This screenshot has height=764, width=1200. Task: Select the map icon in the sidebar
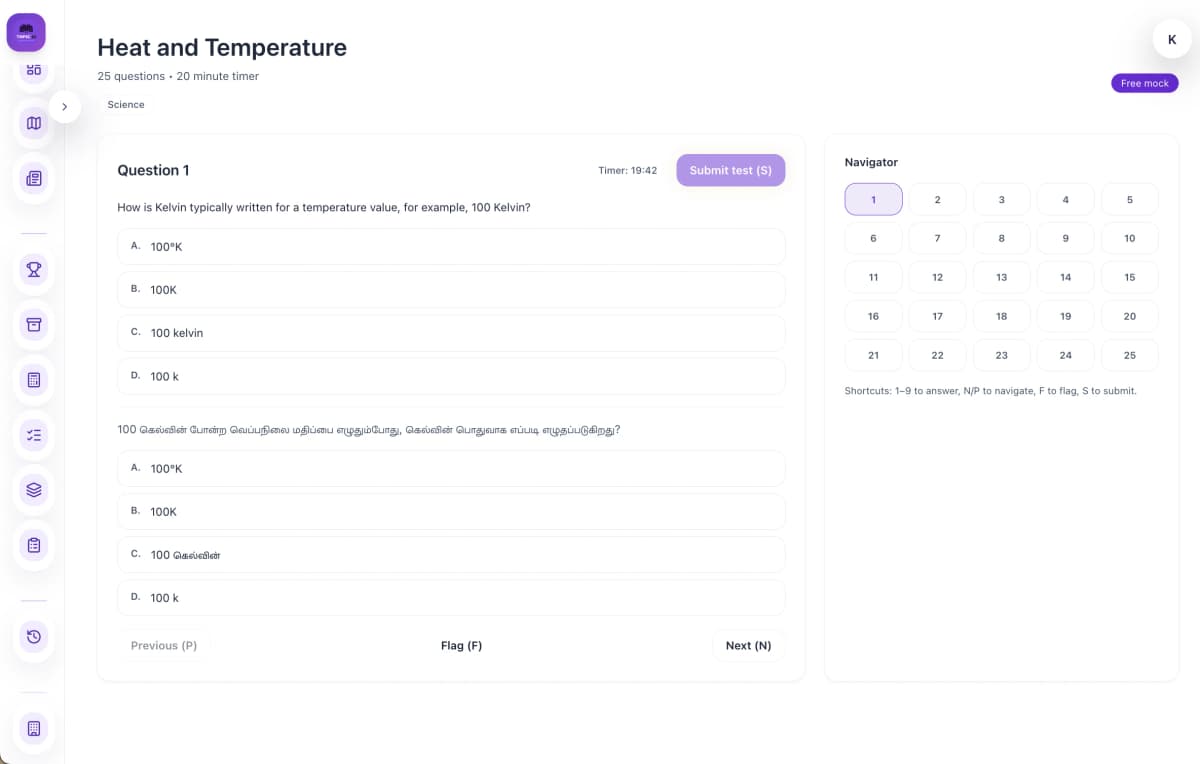point(33,122)
